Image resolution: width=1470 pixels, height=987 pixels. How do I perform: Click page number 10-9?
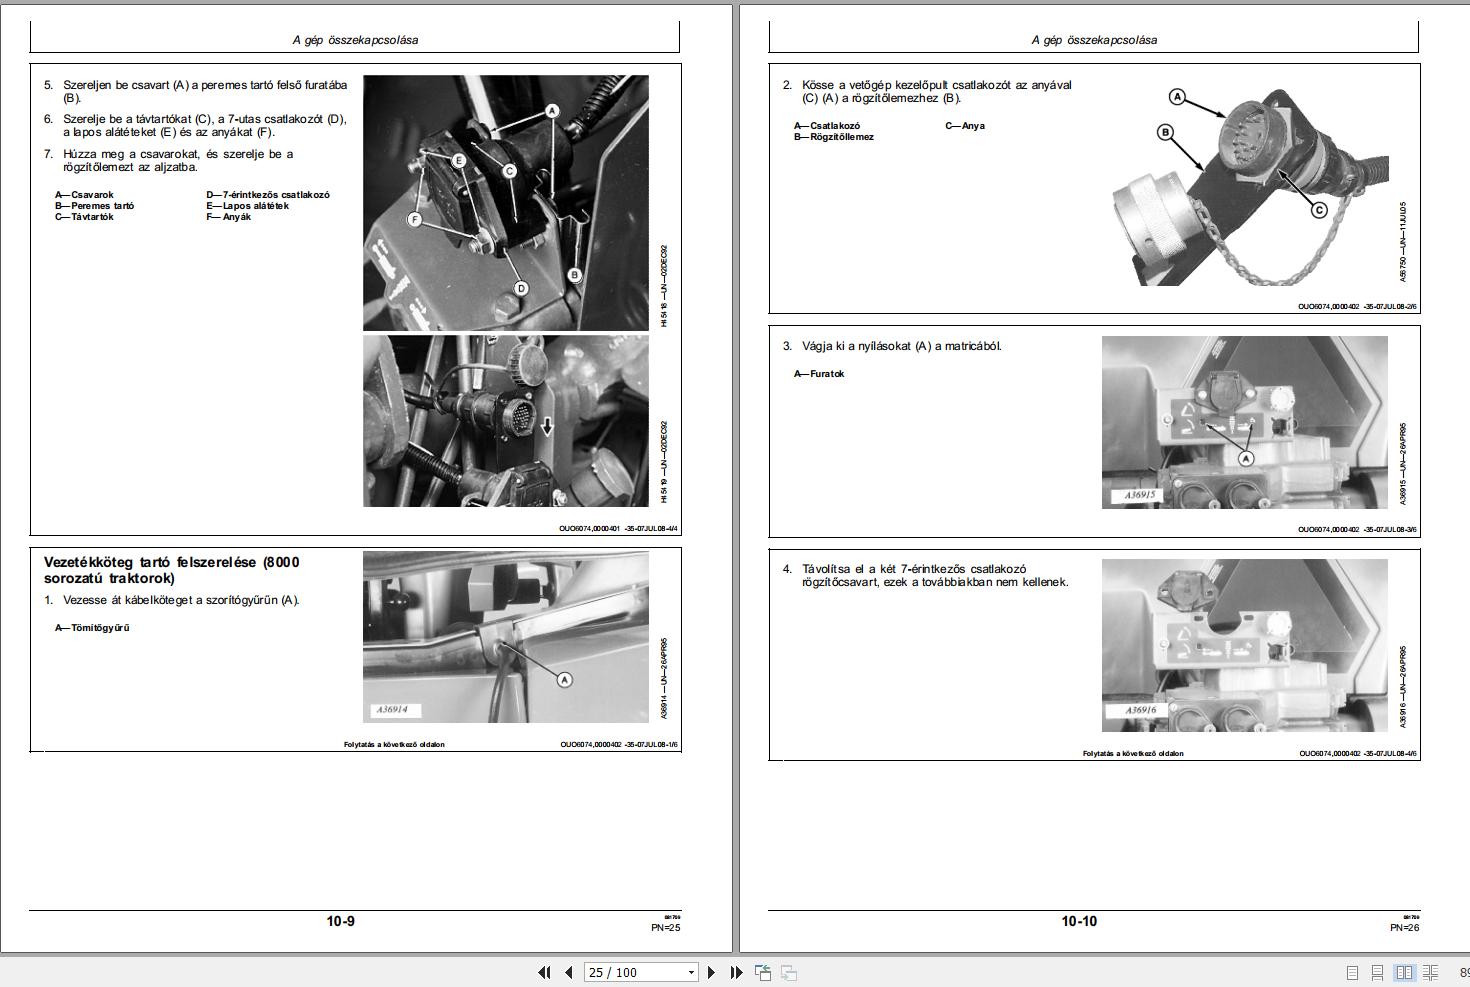click(x=340, y=921)
